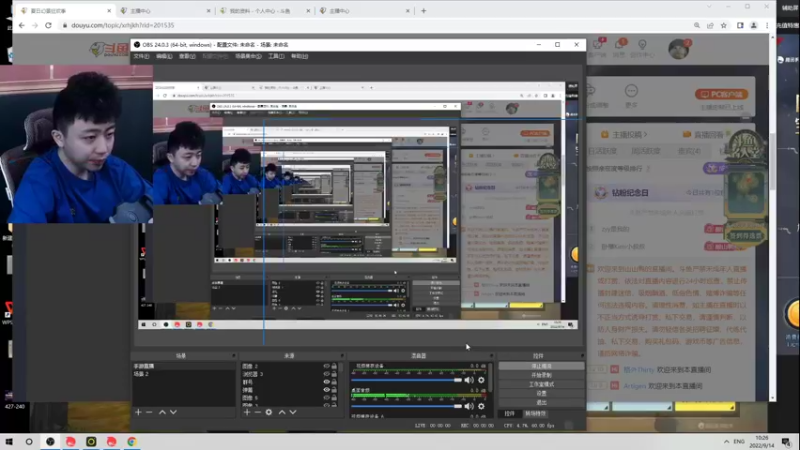
Task: Click the 开始录制 button
Action: (541, 375)
